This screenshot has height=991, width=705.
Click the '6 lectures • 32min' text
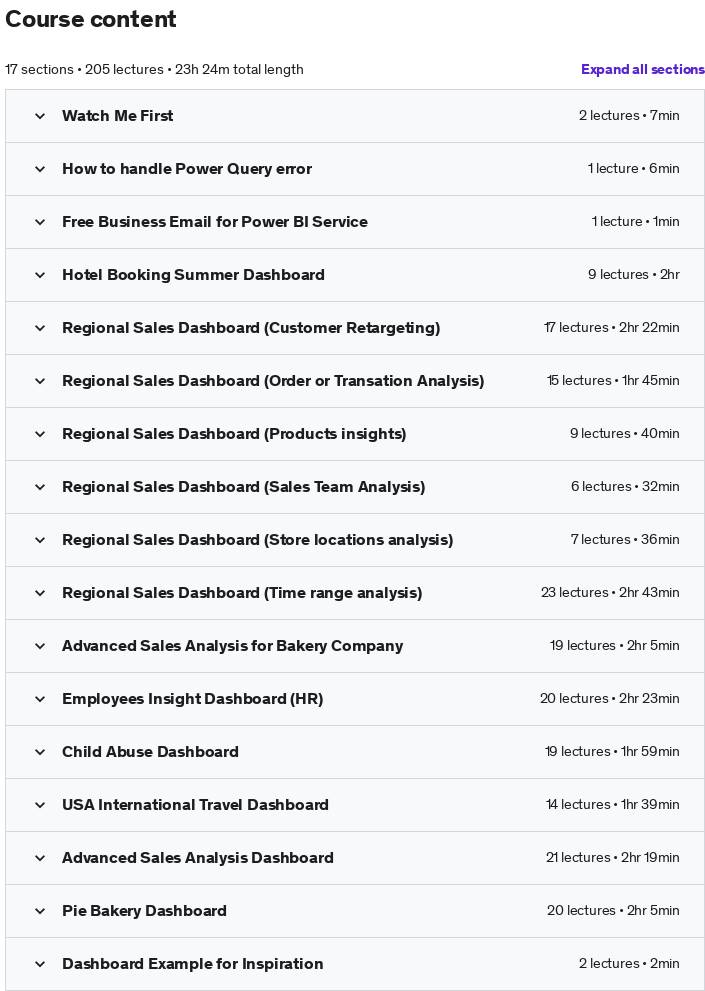click(625, 487)
